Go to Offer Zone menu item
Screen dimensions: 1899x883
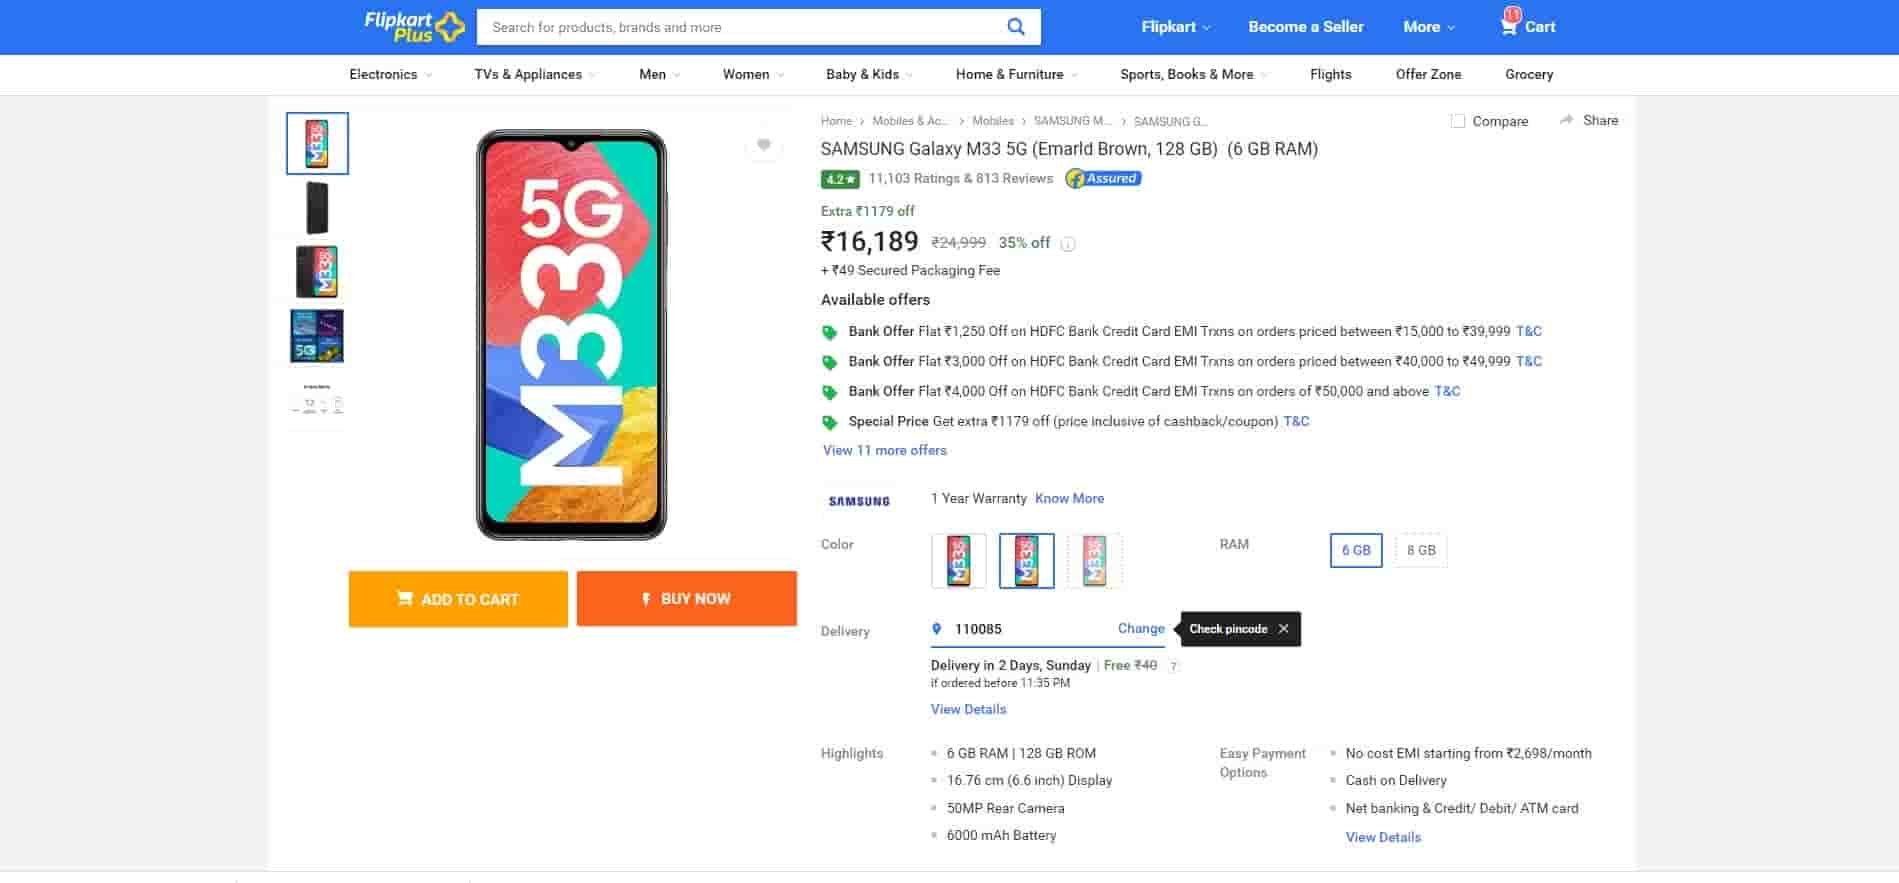(x=1428, y=74)
